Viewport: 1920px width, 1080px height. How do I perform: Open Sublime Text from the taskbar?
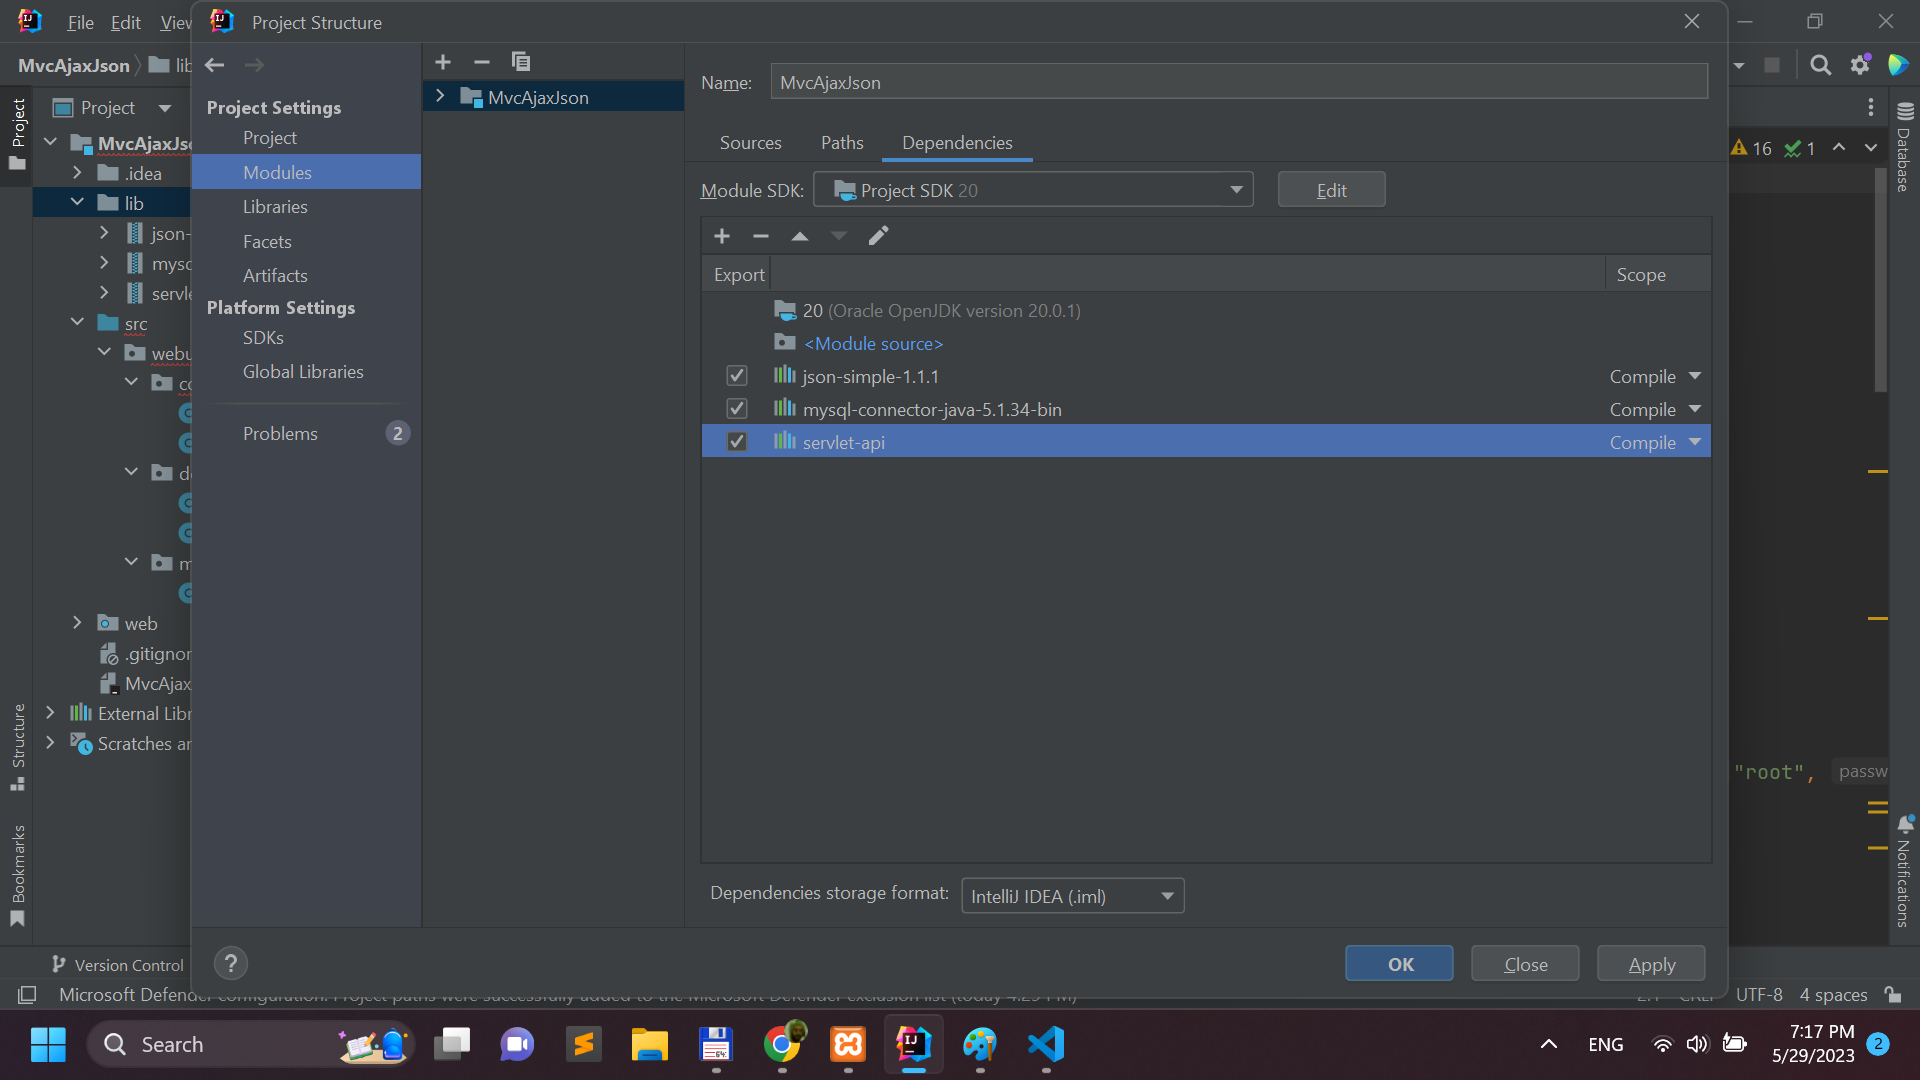click(583, 1045)
